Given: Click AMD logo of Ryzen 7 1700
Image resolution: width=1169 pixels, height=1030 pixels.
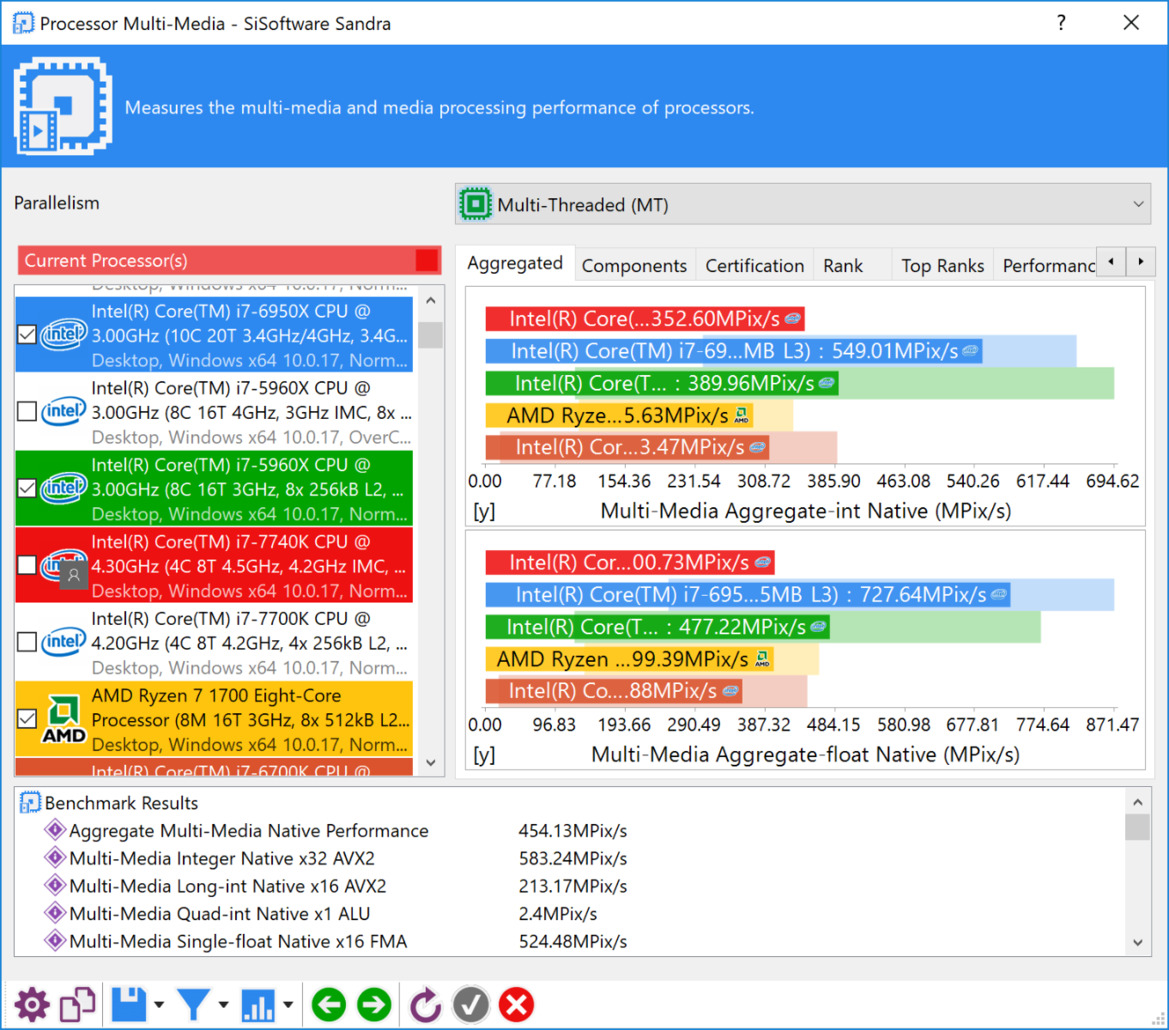Looking at the screenshot, I should click(63, 719).
